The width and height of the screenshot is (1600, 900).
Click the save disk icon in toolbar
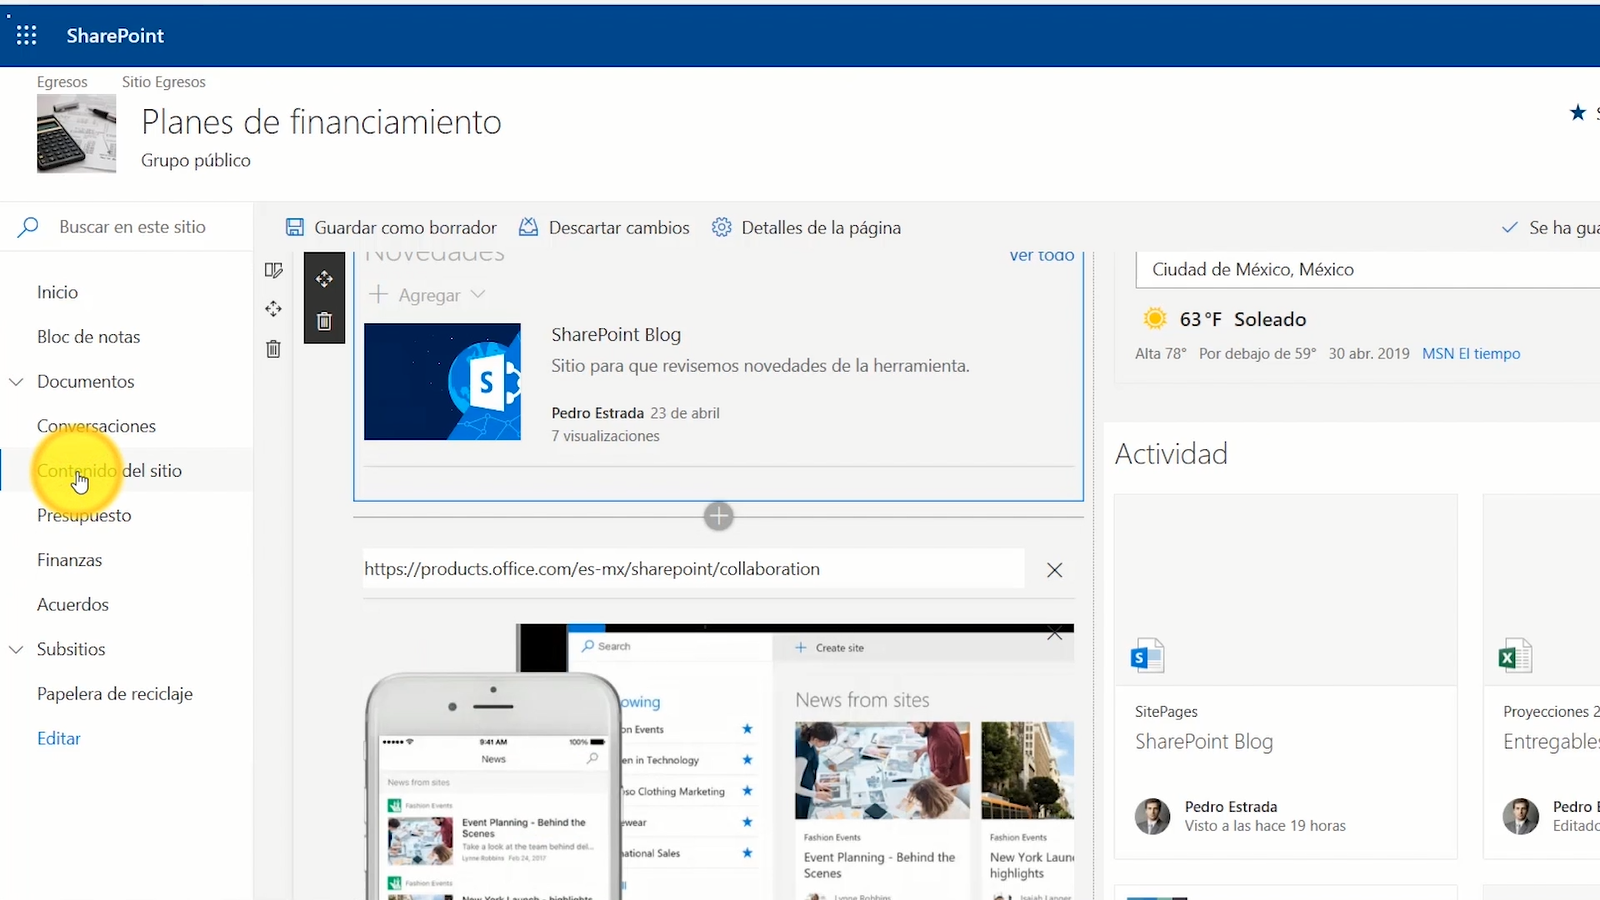tap(295, 227)
